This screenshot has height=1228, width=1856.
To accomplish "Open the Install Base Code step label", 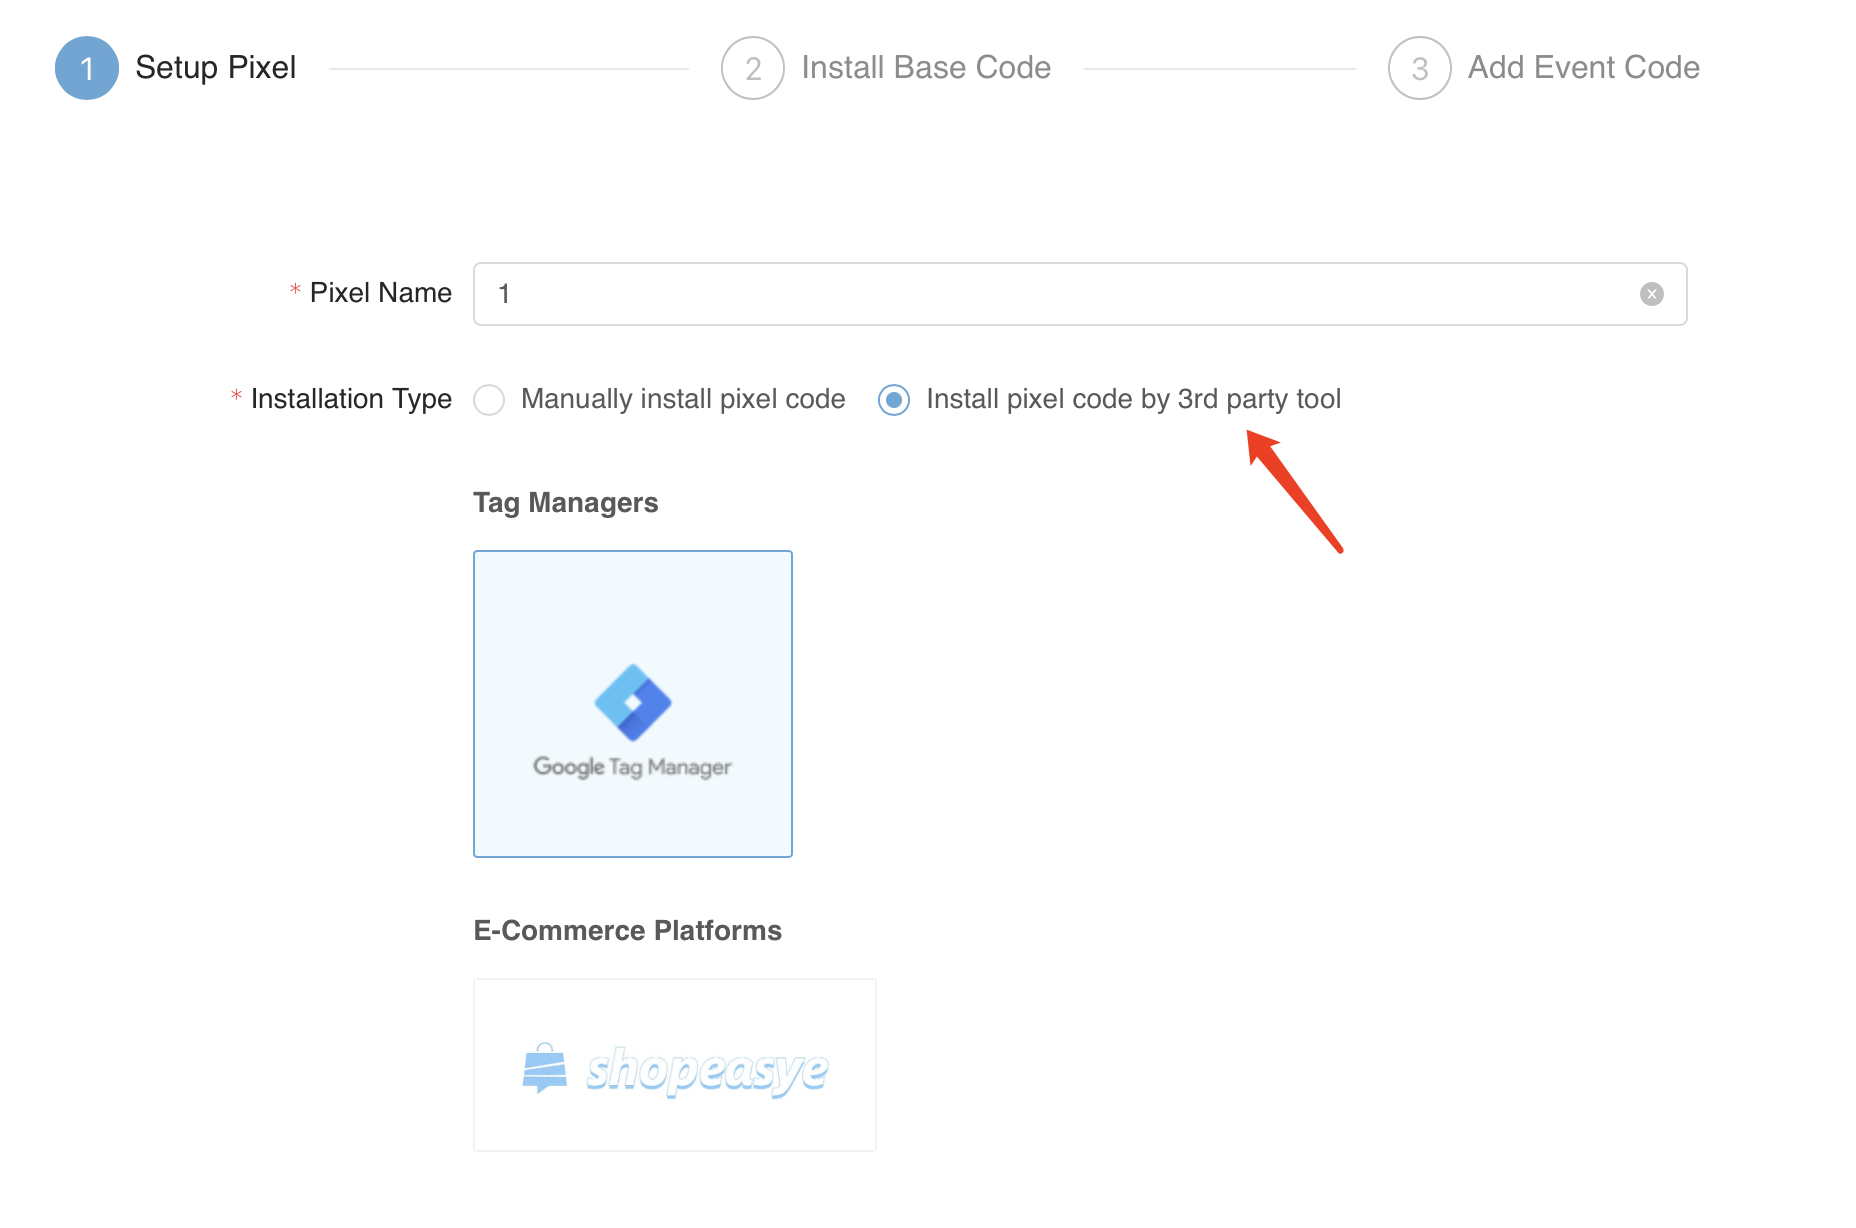I will pyautogui.click(x=926, y=67).
